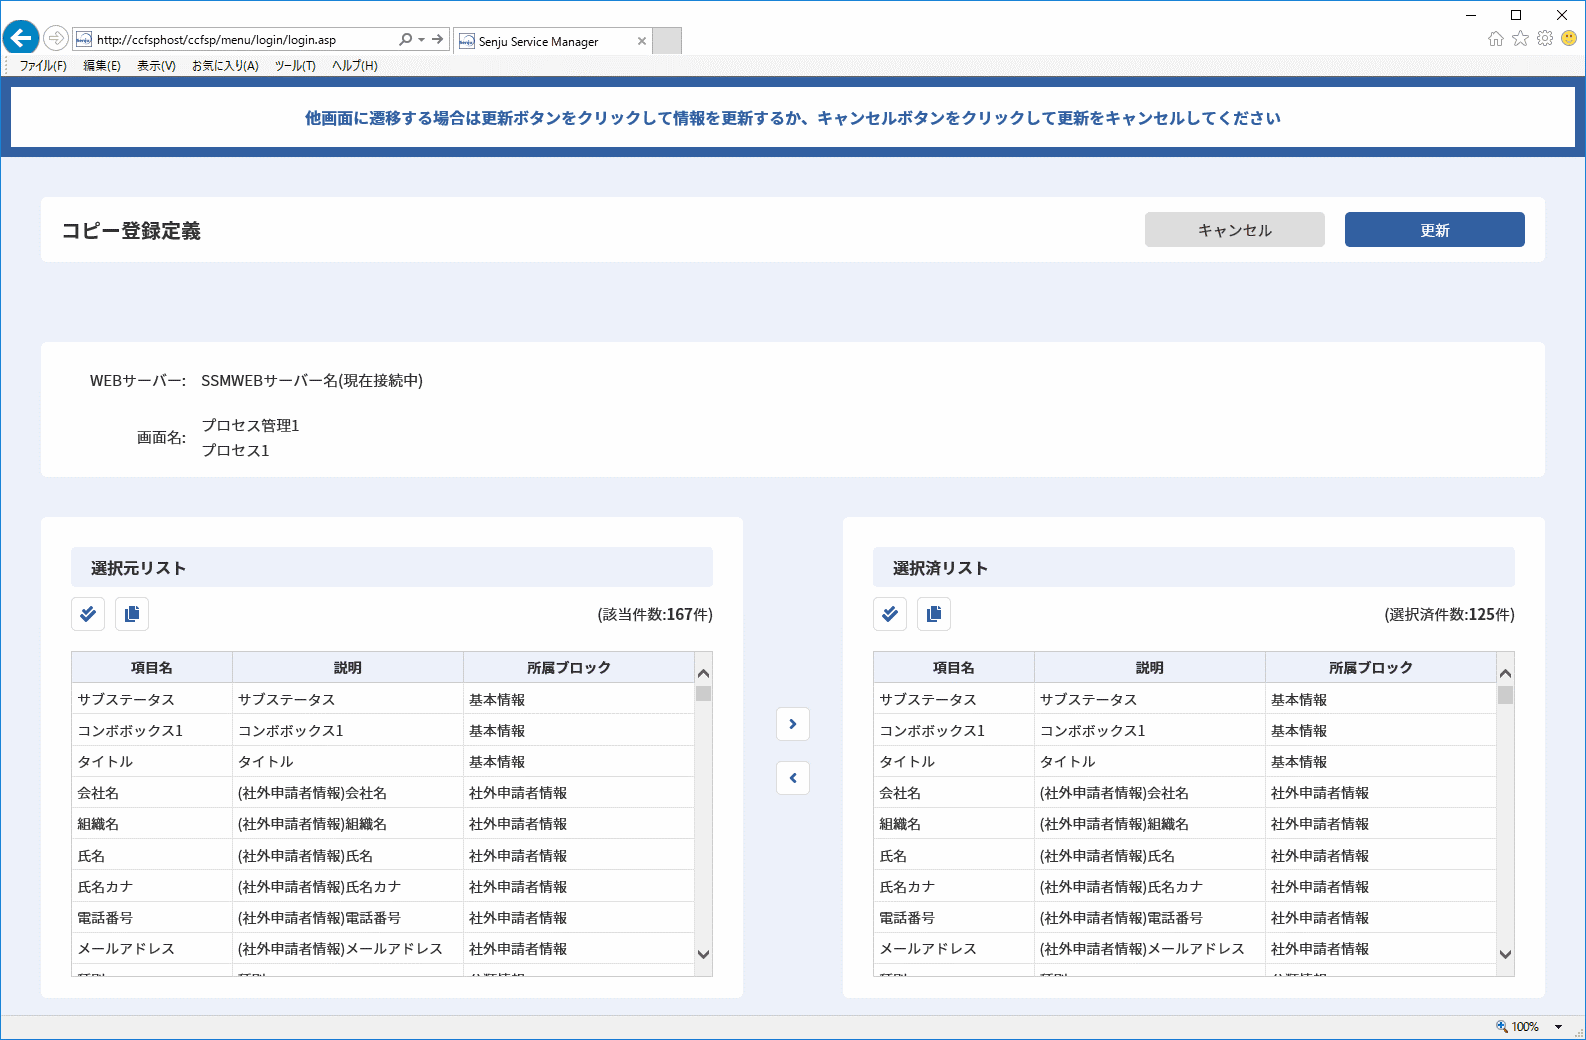Click scroll-up arrow of 選択済リスト table
This screenshot has height=1040, width=1586.
click(1506, 673)
